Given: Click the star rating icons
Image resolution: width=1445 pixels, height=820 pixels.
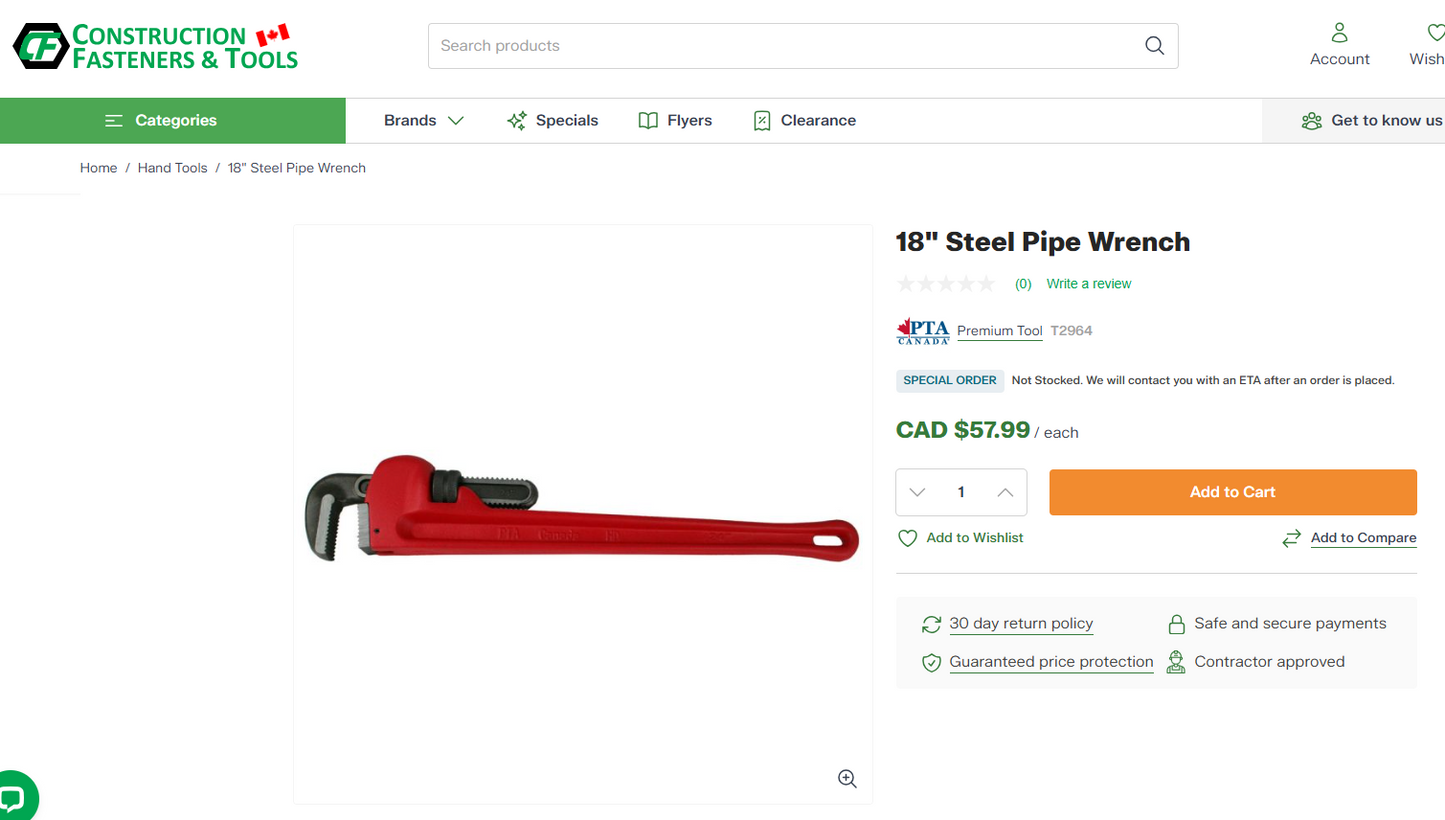Looking at the screenshot, I should click(x=945, y=284).
